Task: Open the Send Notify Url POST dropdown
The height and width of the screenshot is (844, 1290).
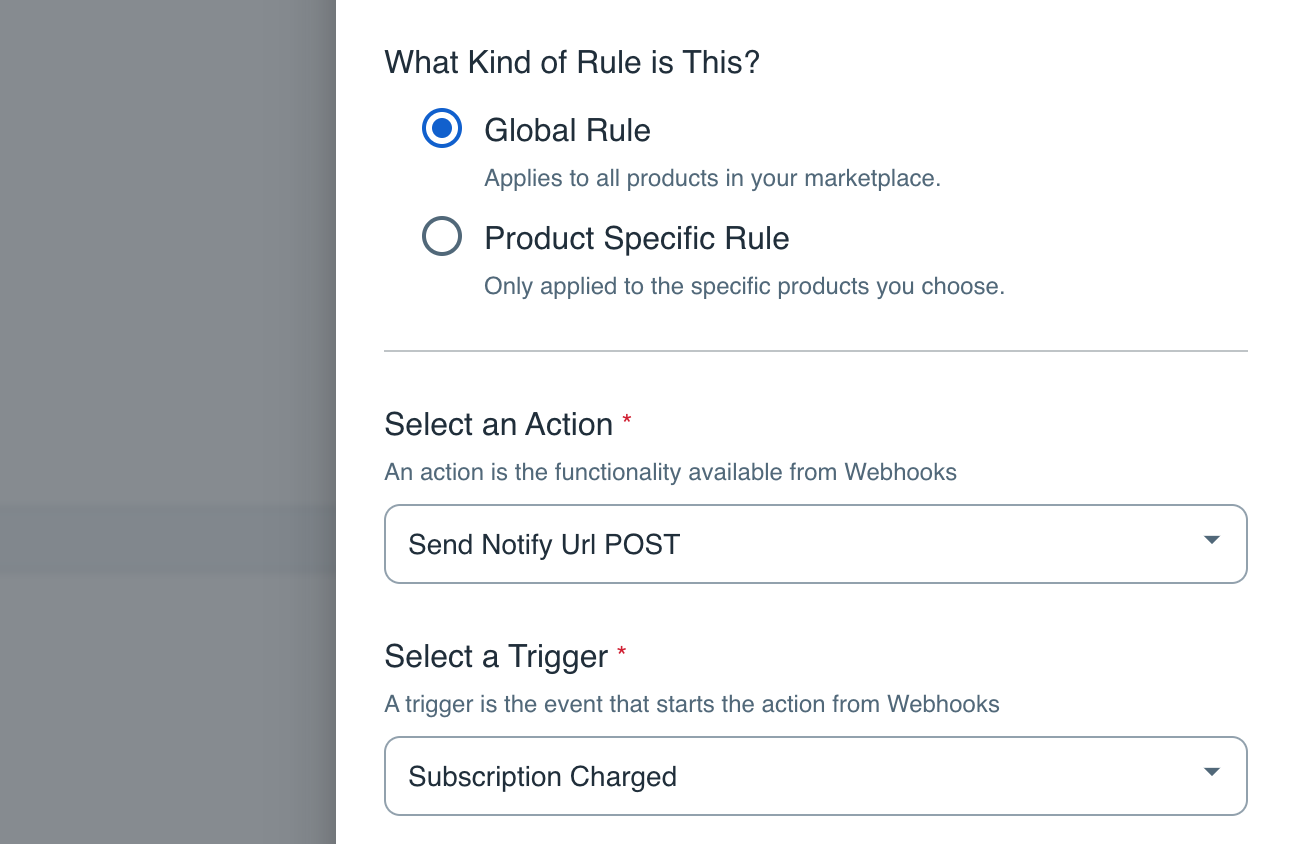Action: point(800,544)
